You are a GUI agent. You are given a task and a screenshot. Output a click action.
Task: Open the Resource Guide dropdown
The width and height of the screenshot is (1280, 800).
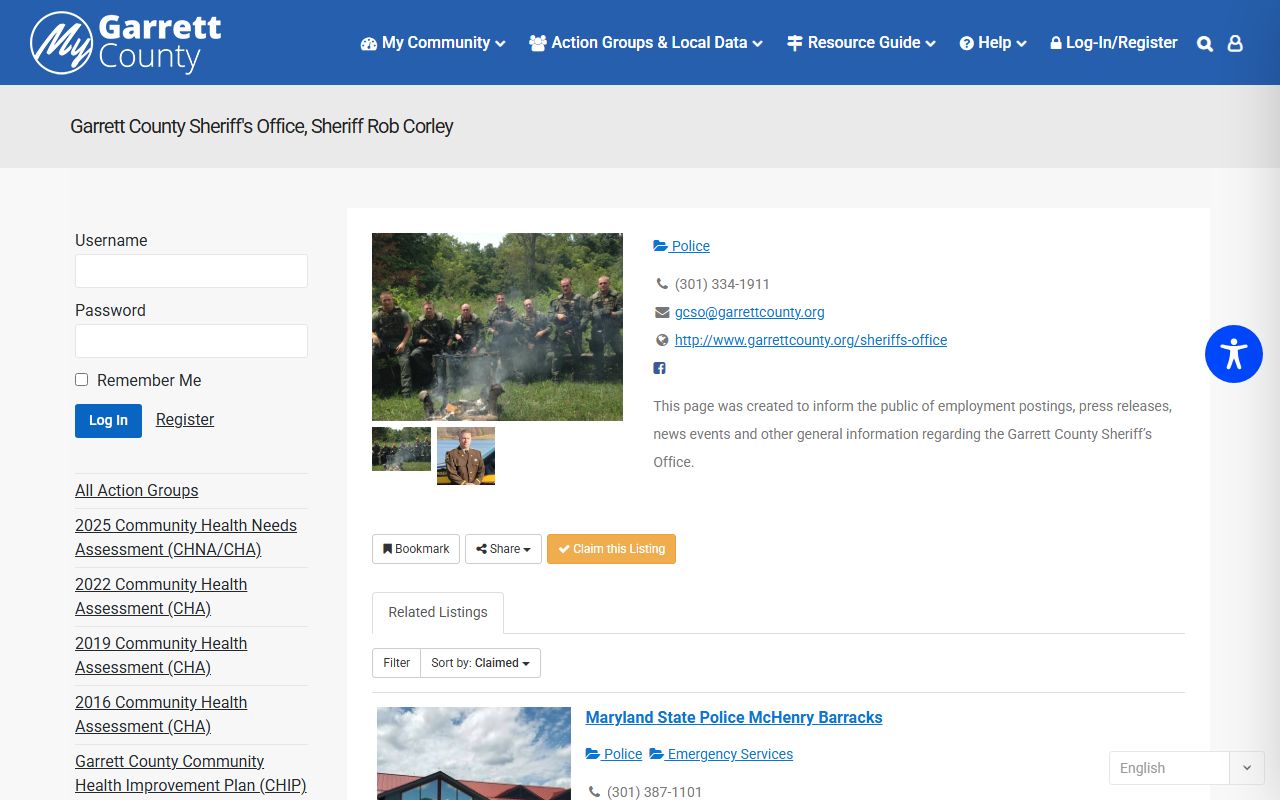coord(861,43)
